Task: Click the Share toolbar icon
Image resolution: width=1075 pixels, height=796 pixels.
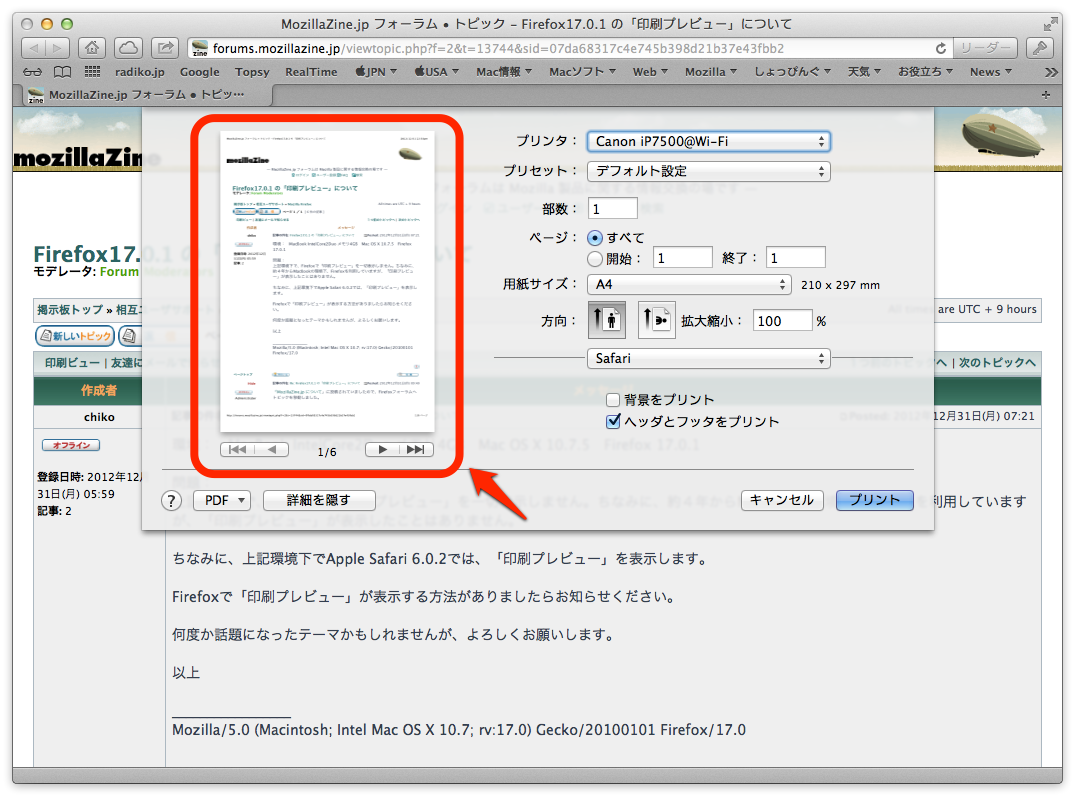Action: (165, 47)
